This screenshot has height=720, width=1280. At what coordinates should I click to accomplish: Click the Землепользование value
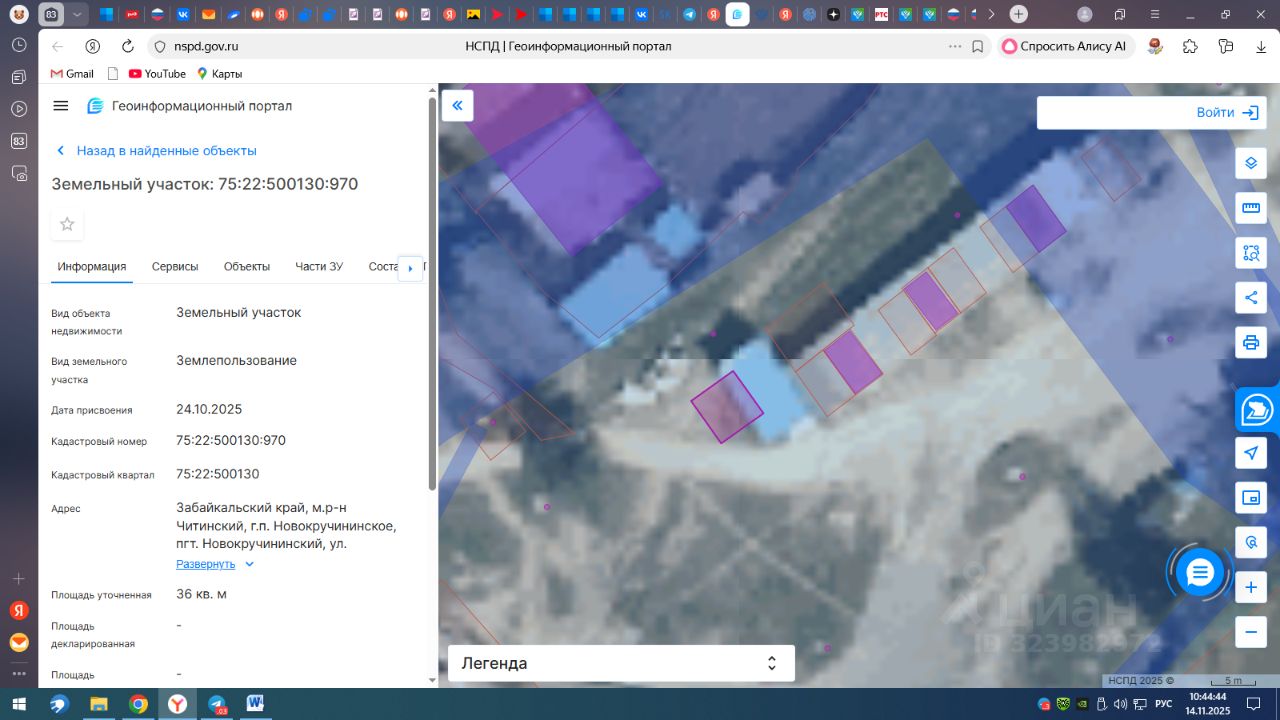(x=236, y=360)
